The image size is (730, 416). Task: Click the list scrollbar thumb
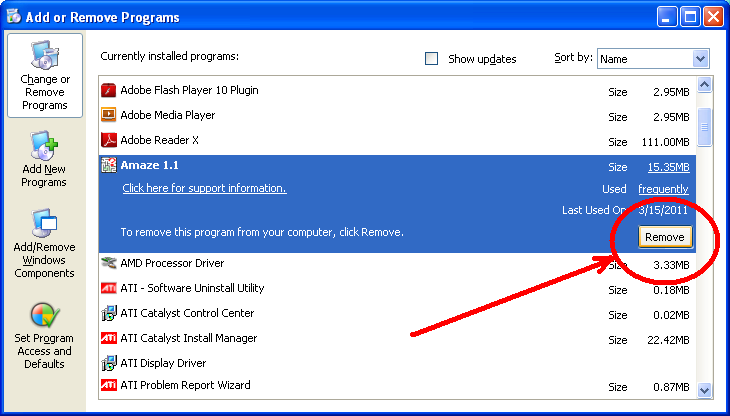point(704,127)
